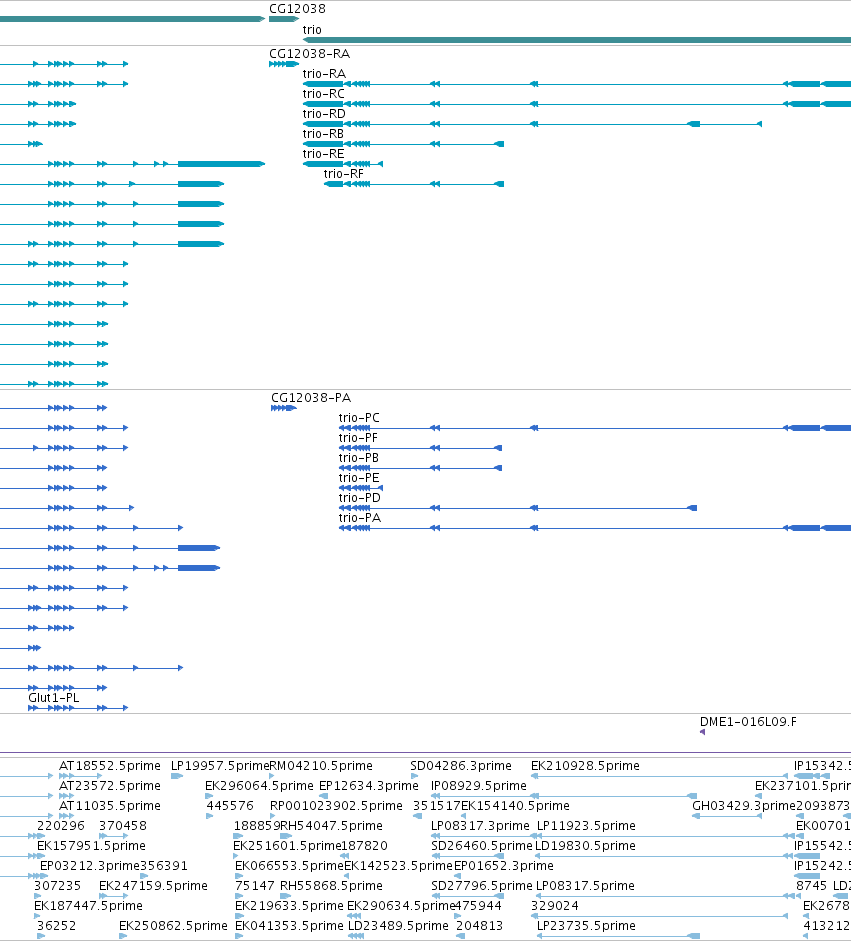Pick the SD04286.3prime EST label
This screenshot has height=941, width=851.
tap(461, 766)
